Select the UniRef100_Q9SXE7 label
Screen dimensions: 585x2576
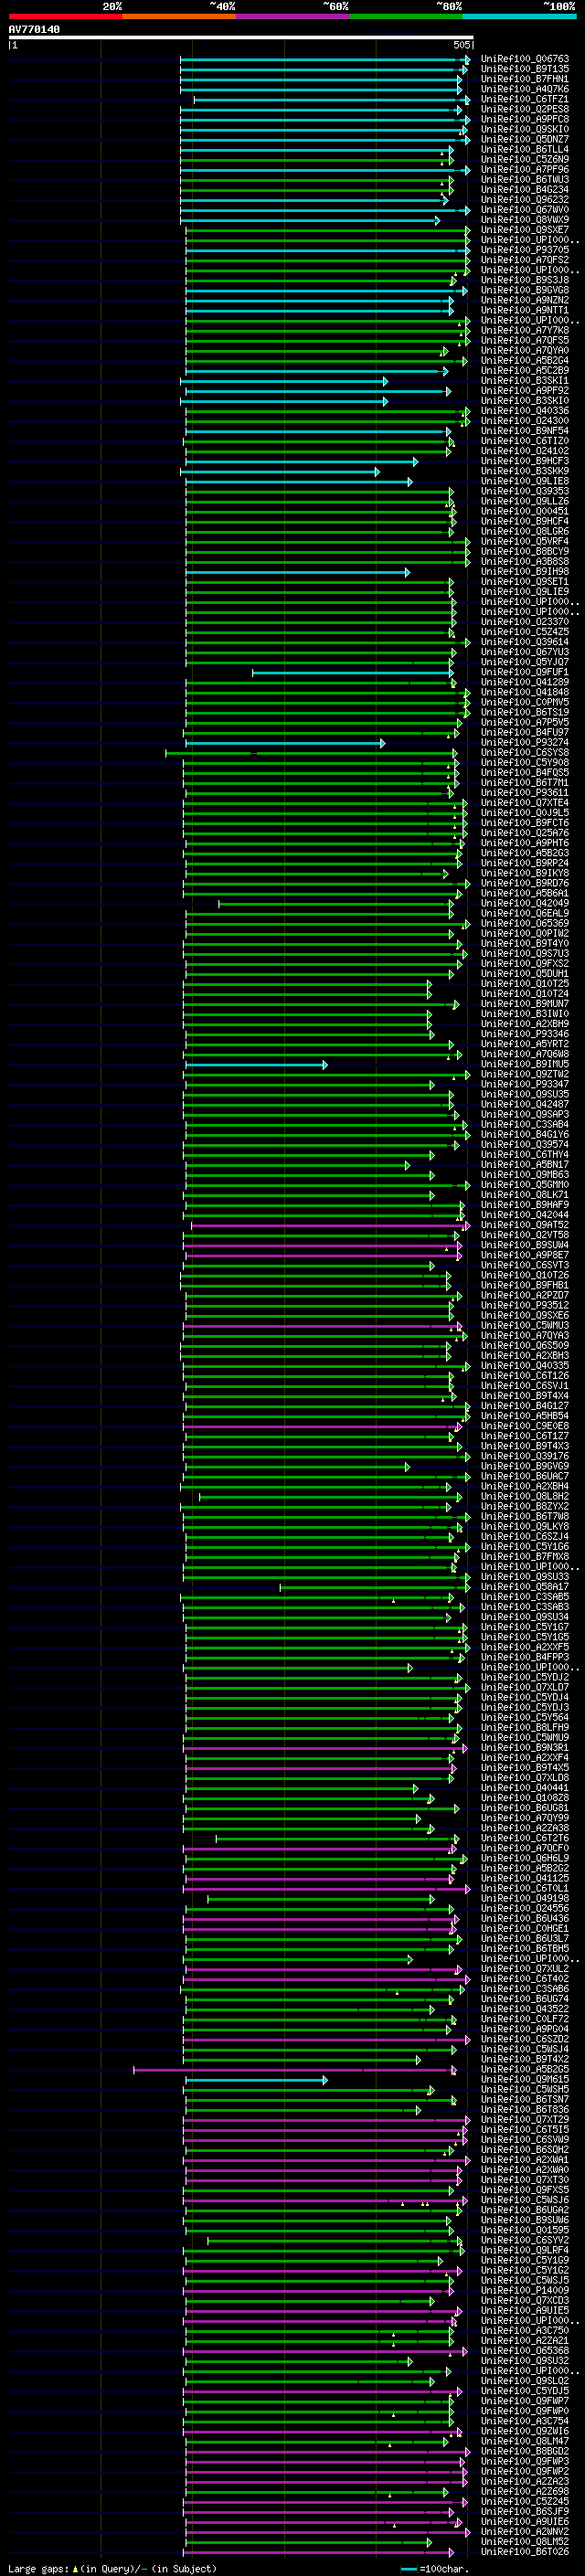coord(525,230)
